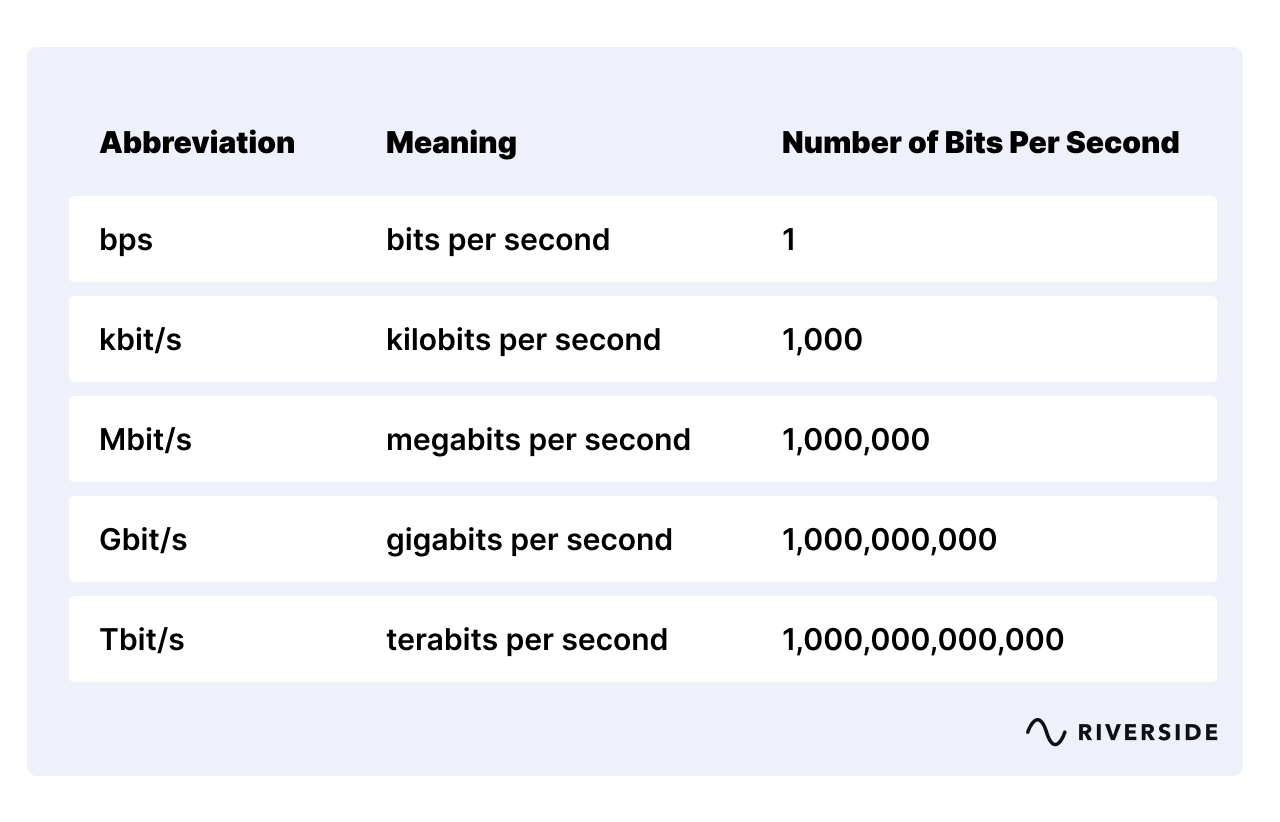This screenshot has width=1280, height=822.
Task: Select the gigabits per second text
Action: click(x=529, y=540)
